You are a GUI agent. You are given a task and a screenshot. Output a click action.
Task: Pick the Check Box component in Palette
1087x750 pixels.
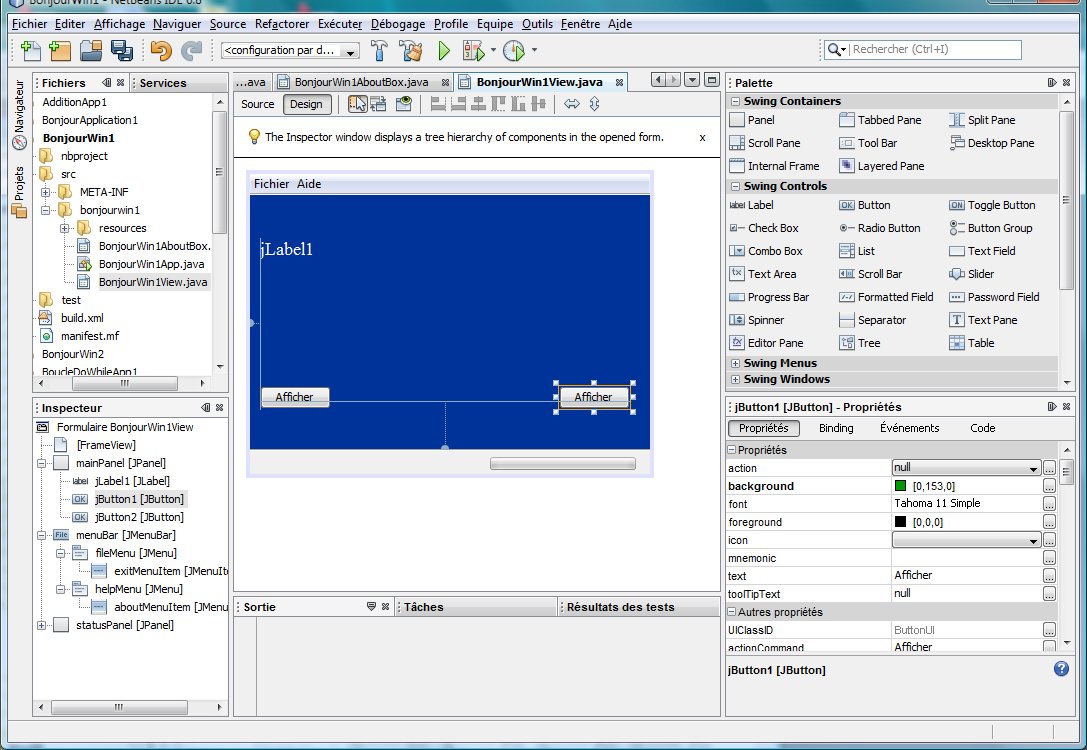pos(764,227)
